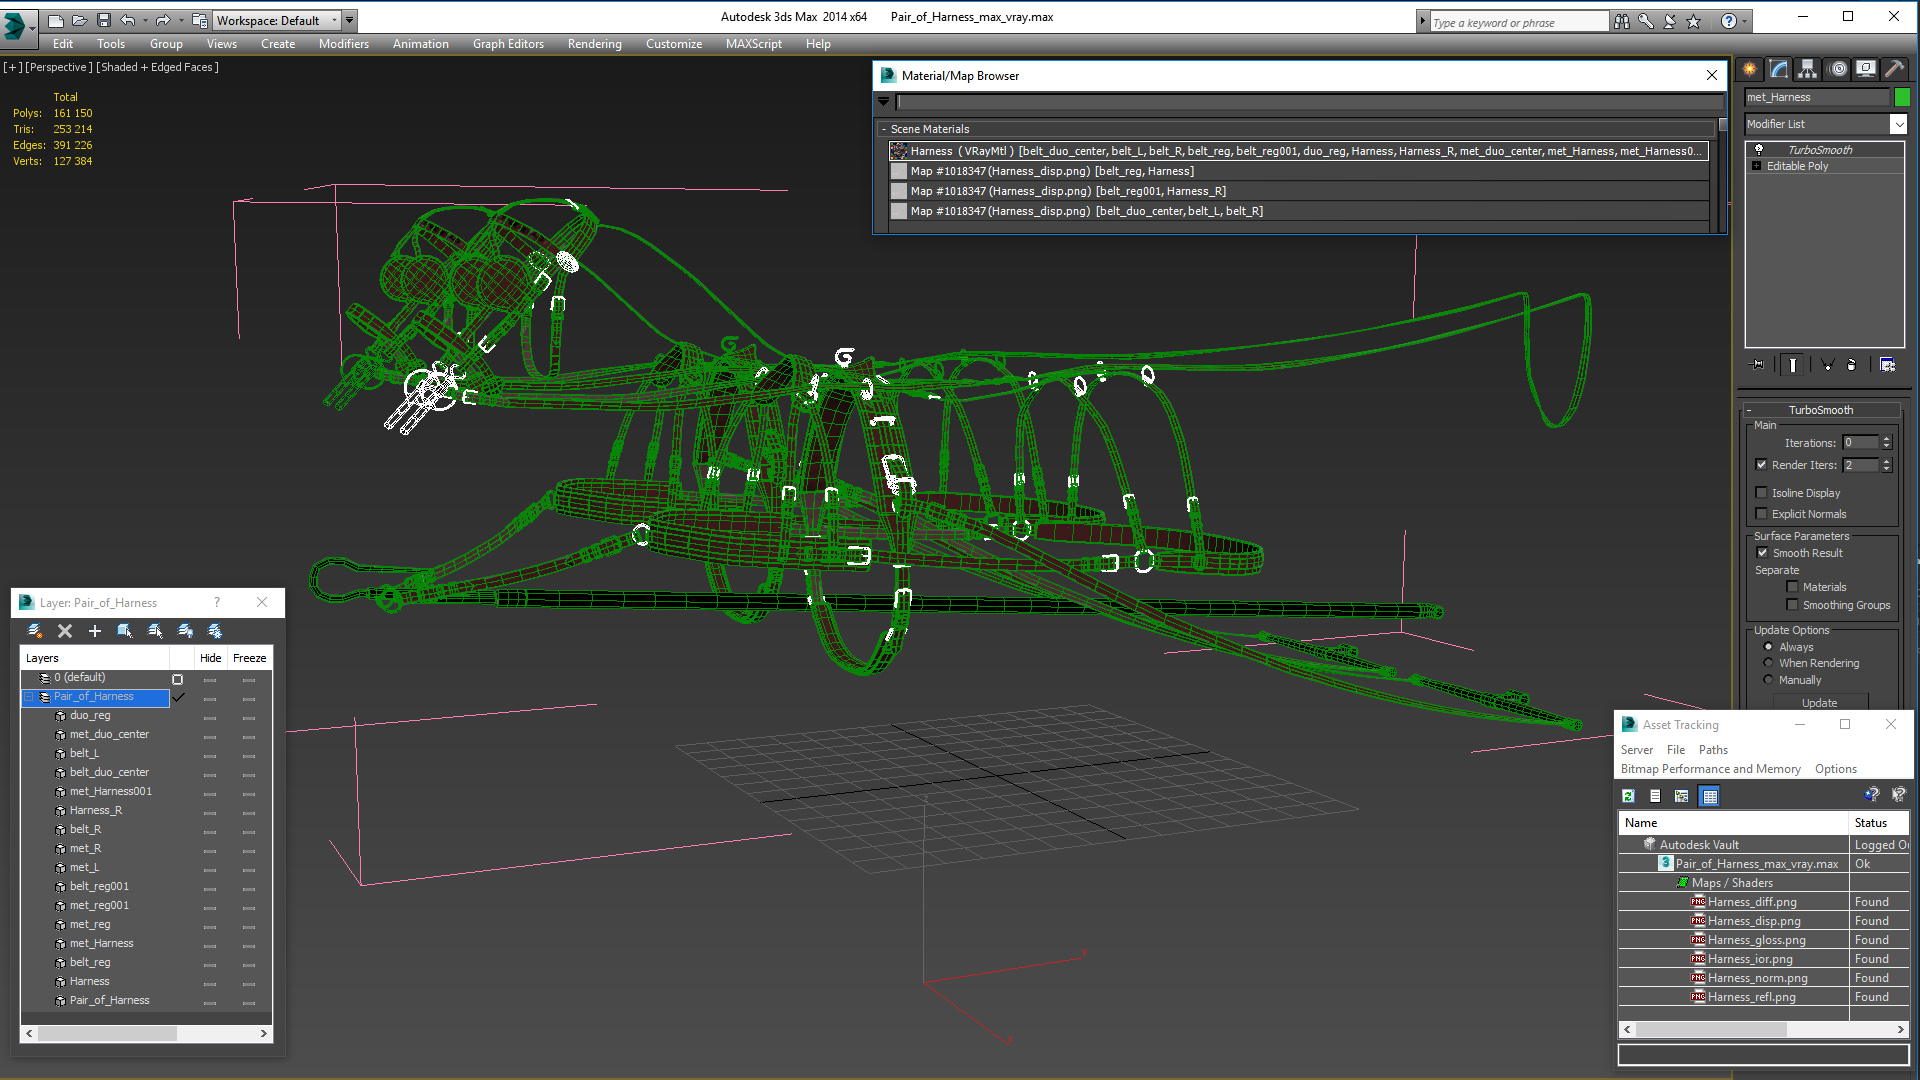The height and width of the screenshot is (1080, 1920).
Task: Uncheck Smooth Result checkbox
Action: [x=1762, y=553]
